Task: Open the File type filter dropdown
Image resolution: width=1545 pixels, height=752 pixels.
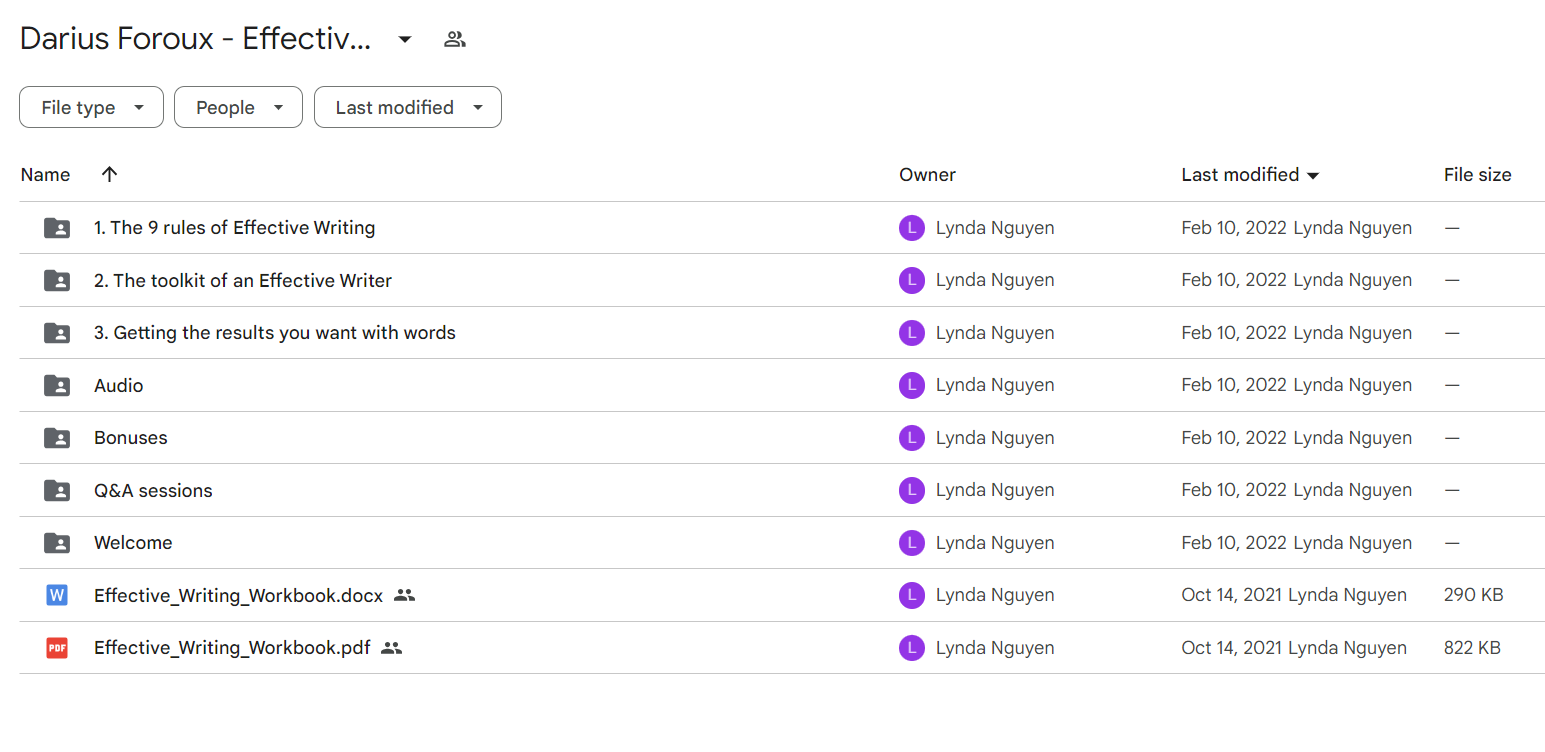Action: (x=91, y=107)
